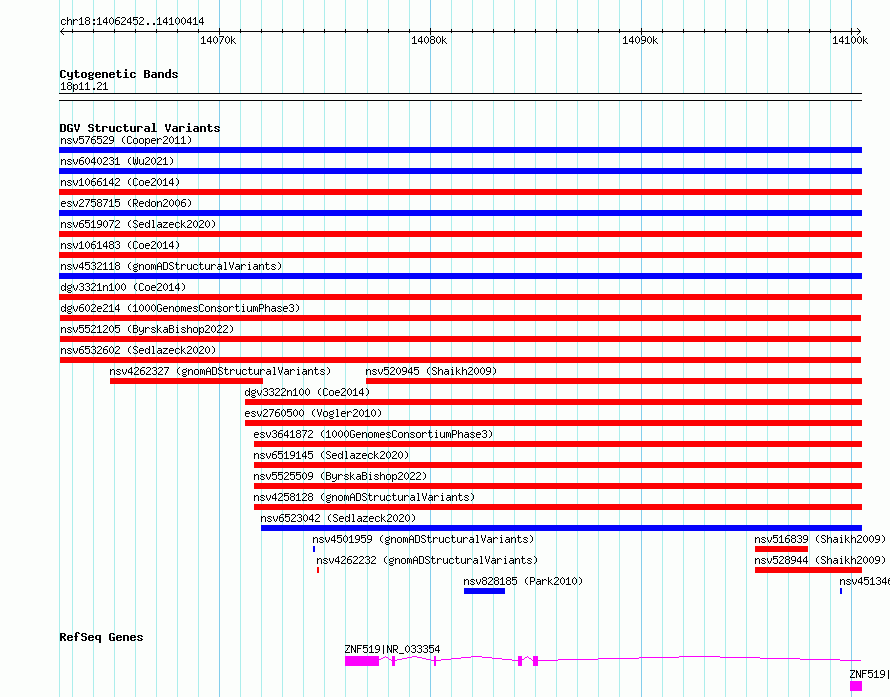The image size is (890, 697).
Task: Click the esv2758715 (Redon2006) label
Action: pyautogui.click(x=126, y=203)
